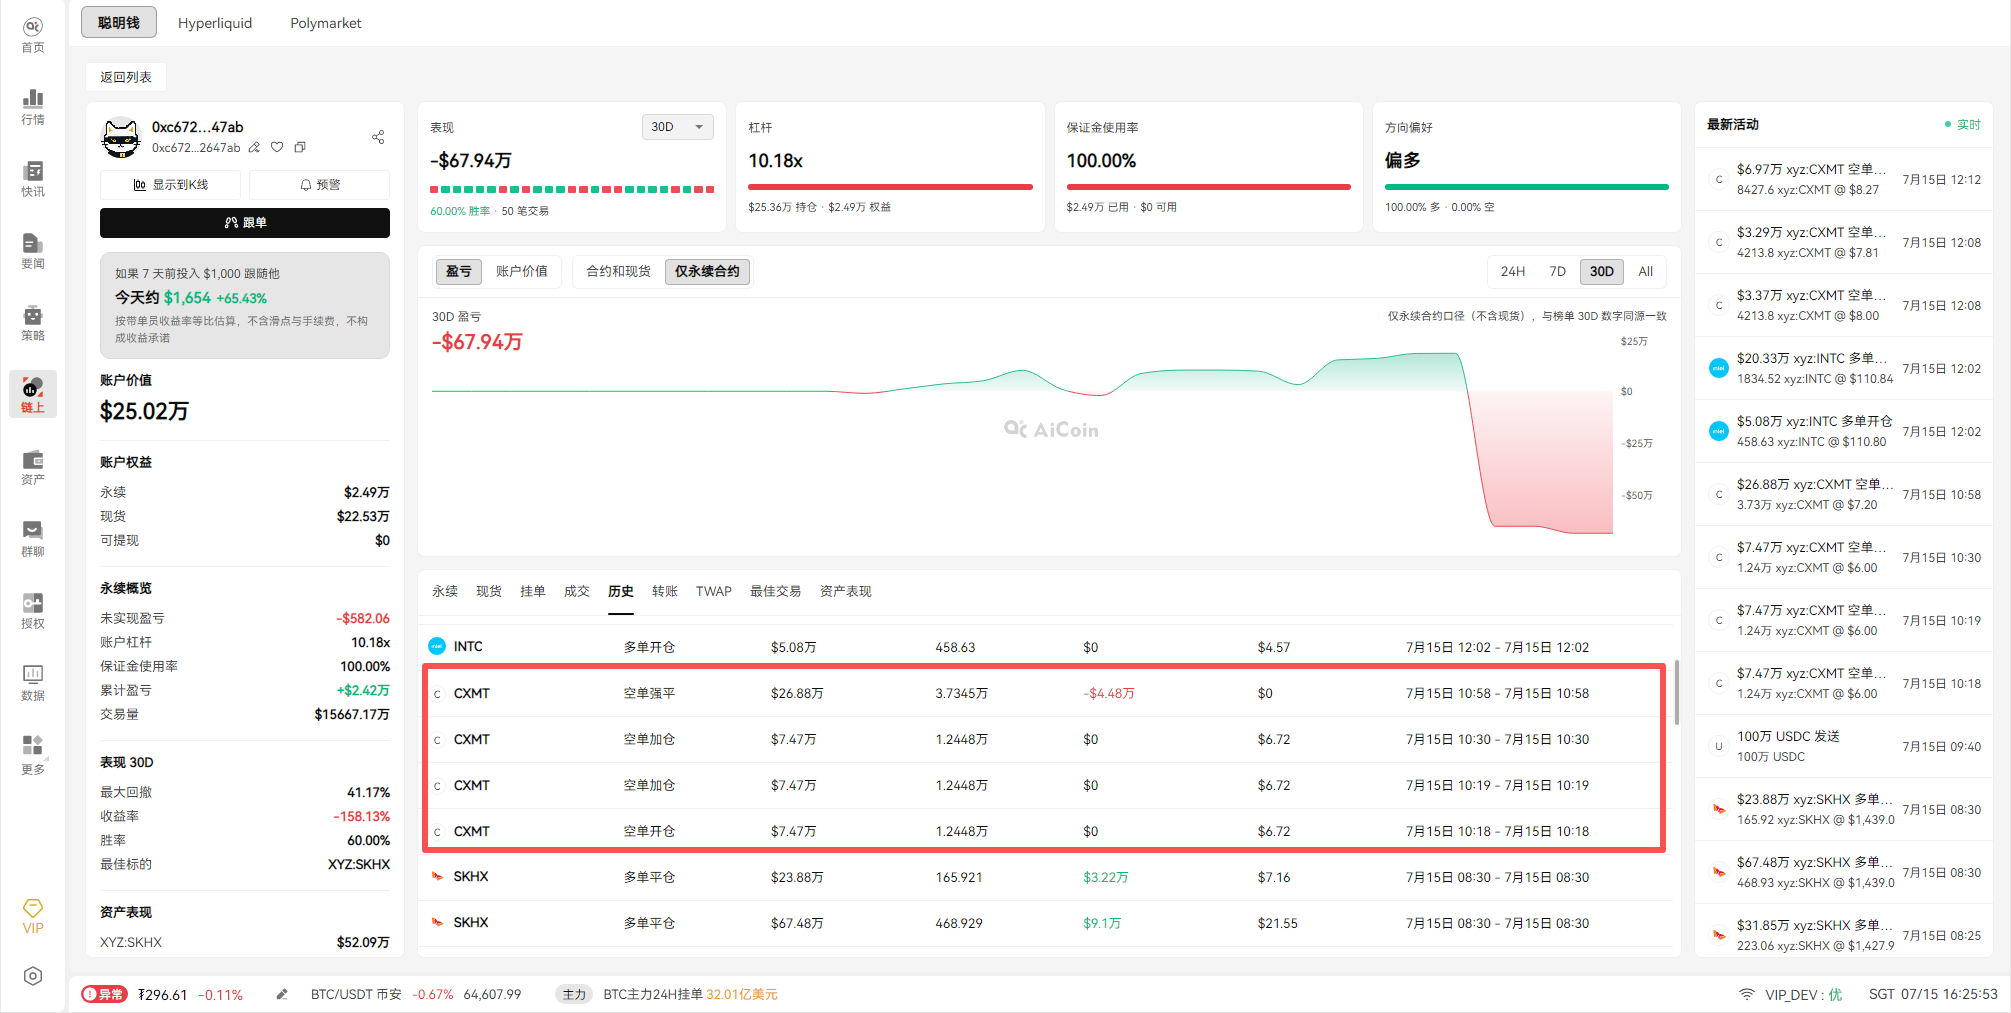Set chart range to 7D
Viewport: 2011px width, 1013px height.
(1557, 271)
